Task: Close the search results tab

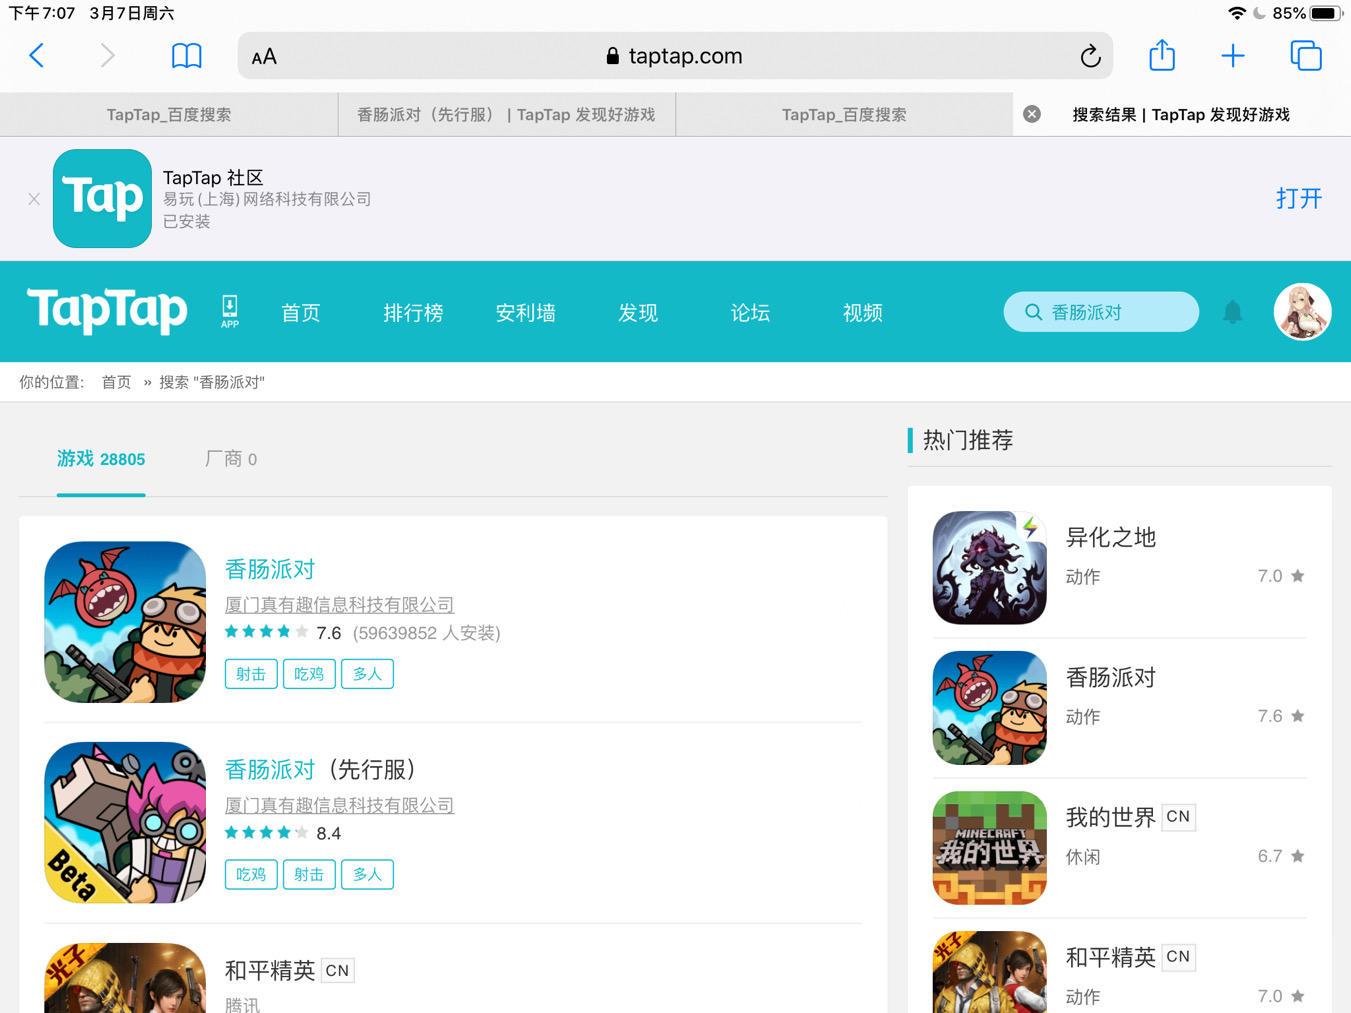Action: click(1032, 114)
